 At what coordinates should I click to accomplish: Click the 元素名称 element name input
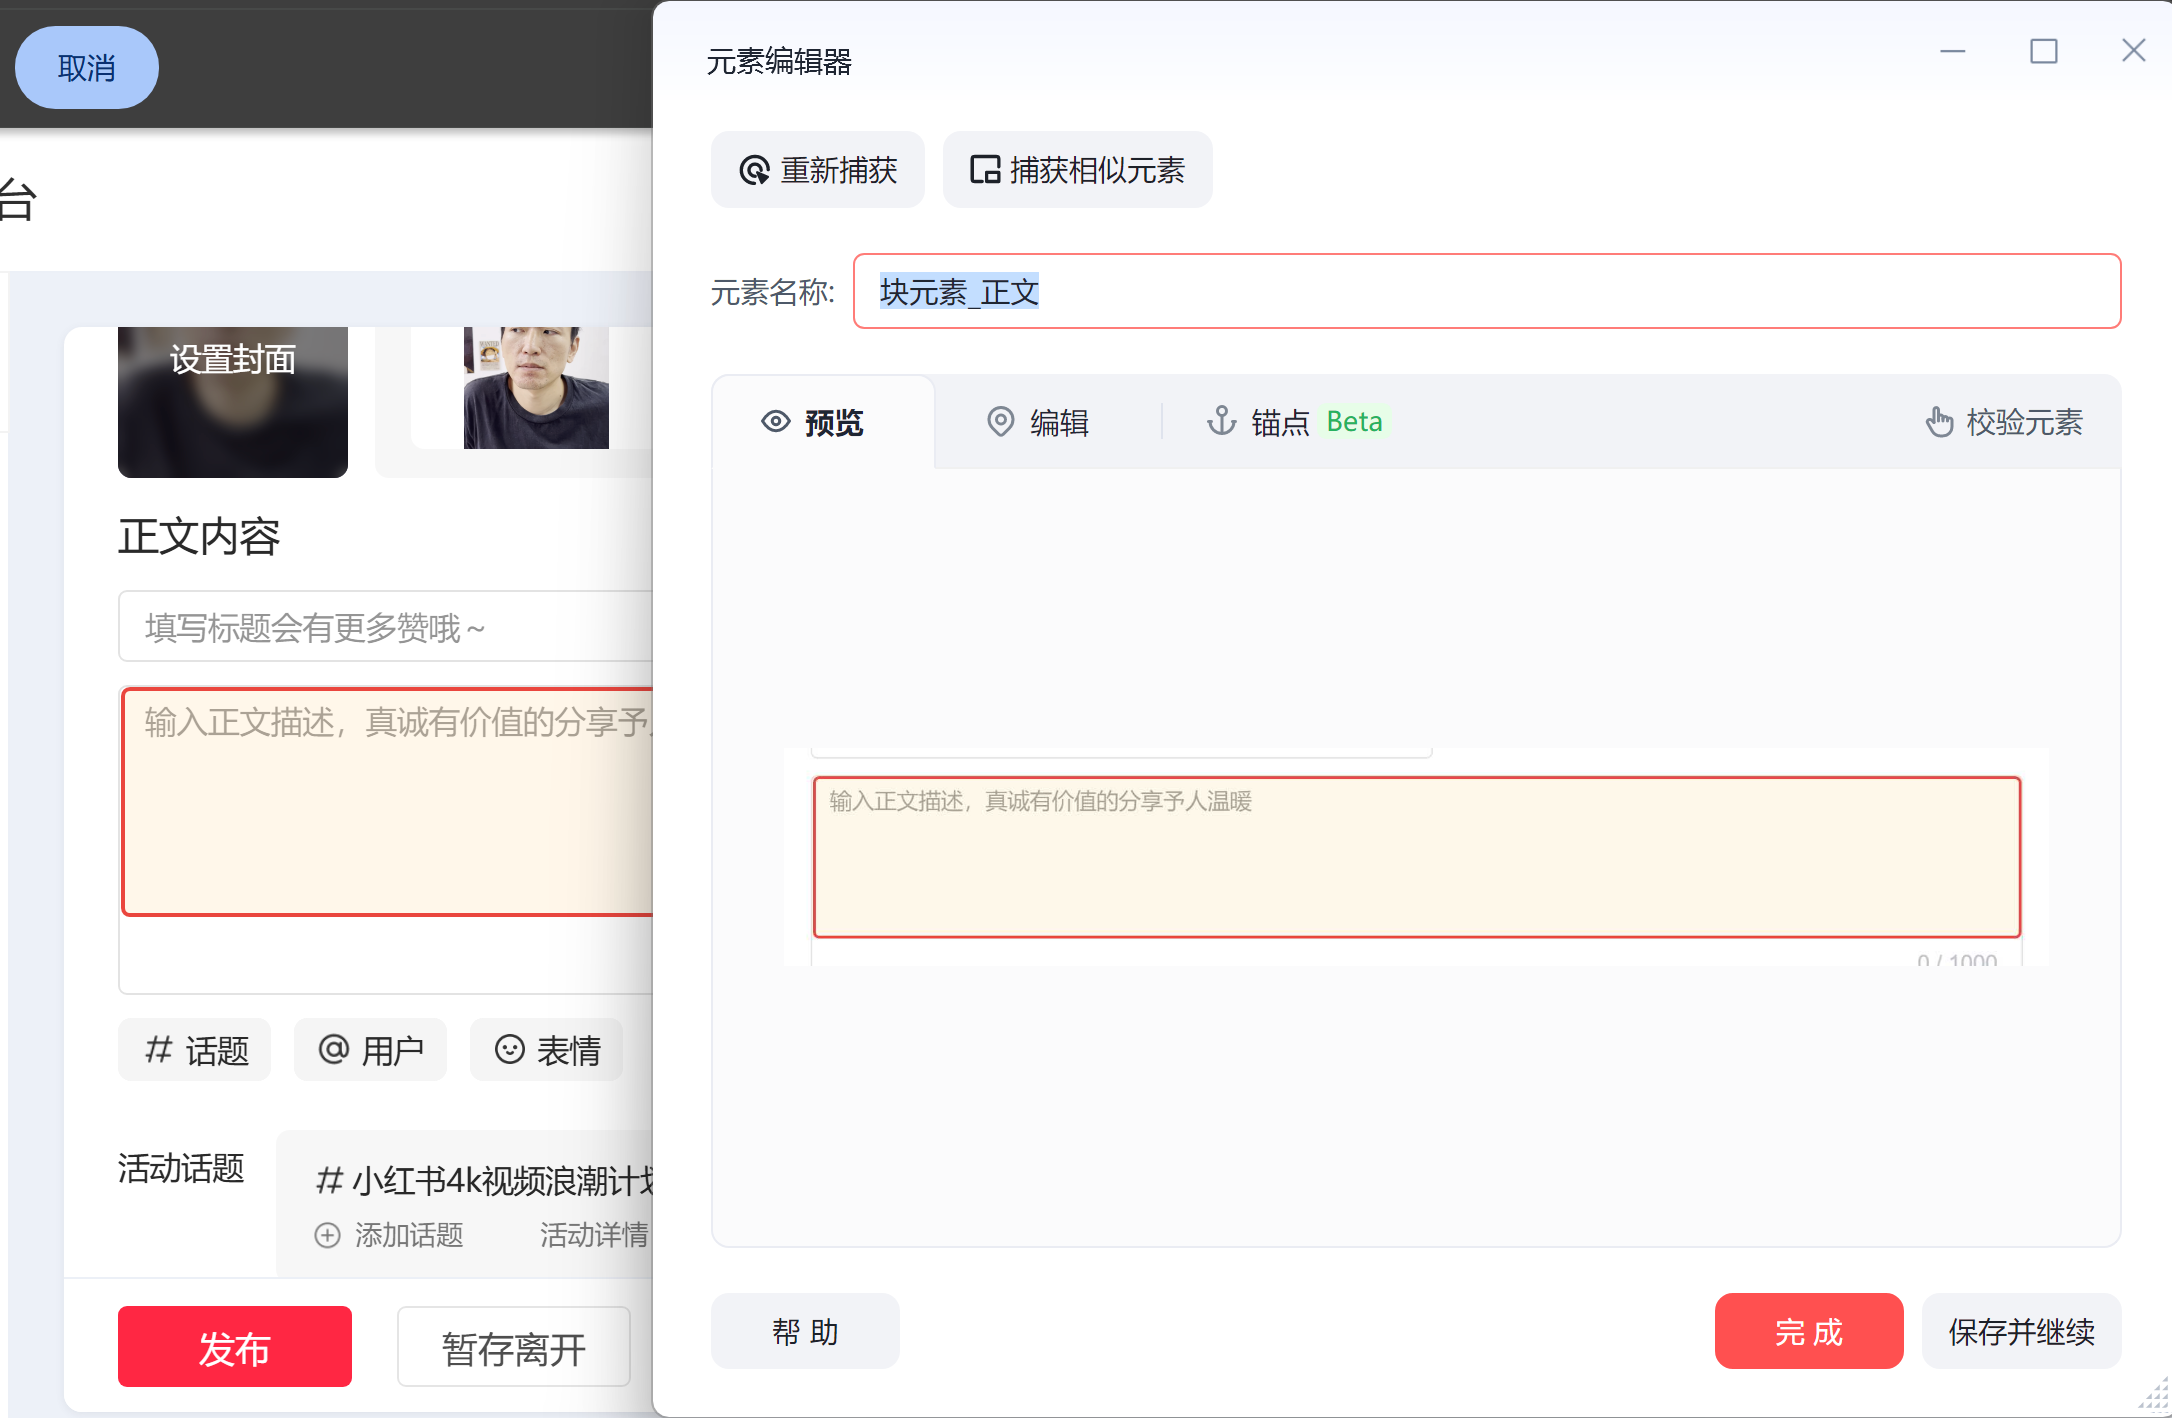point(1486,292)
